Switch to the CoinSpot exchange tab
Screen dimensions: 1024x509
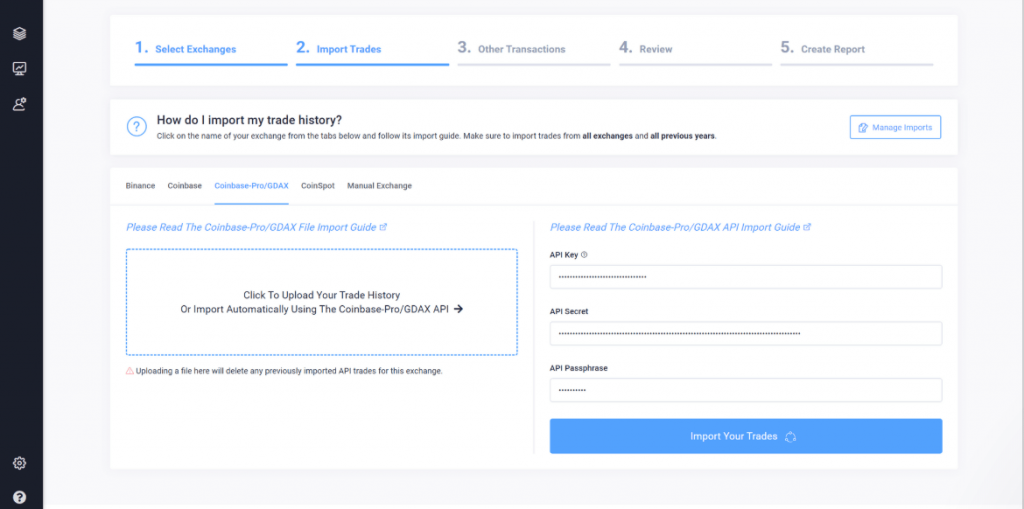coord(318,186)
